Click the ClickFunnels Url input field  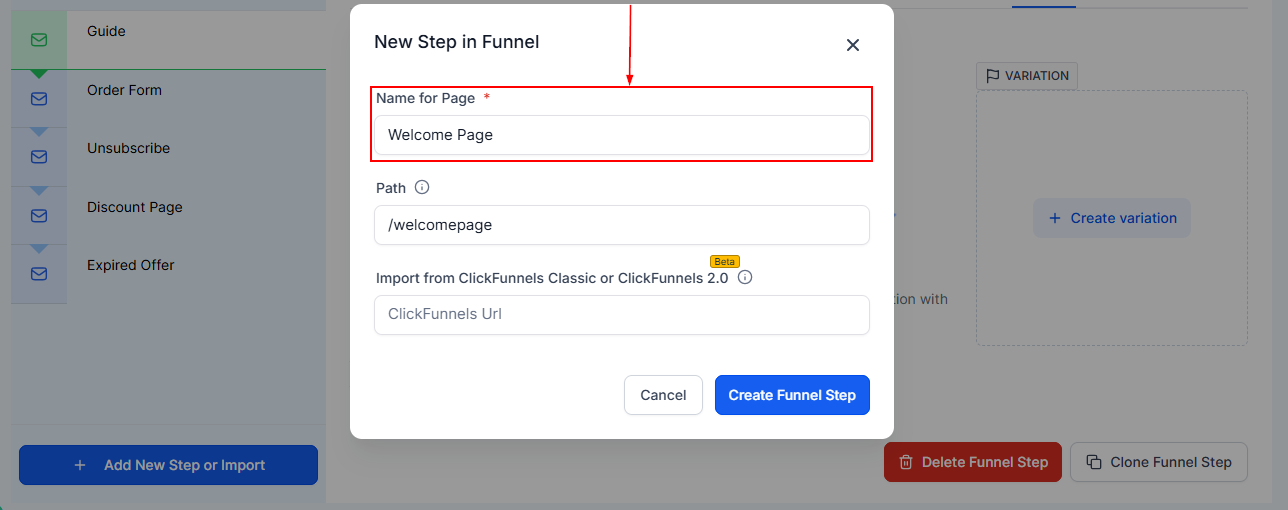point(622,315)
